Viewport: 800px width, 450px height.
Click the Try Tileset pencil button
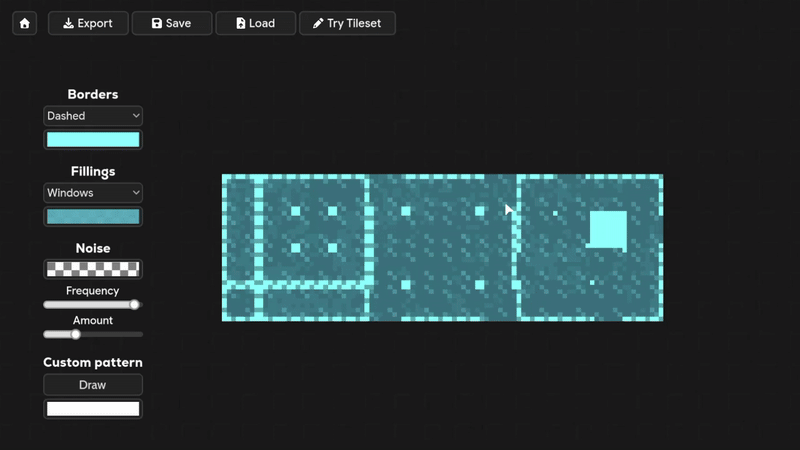[x=347, y=23]
